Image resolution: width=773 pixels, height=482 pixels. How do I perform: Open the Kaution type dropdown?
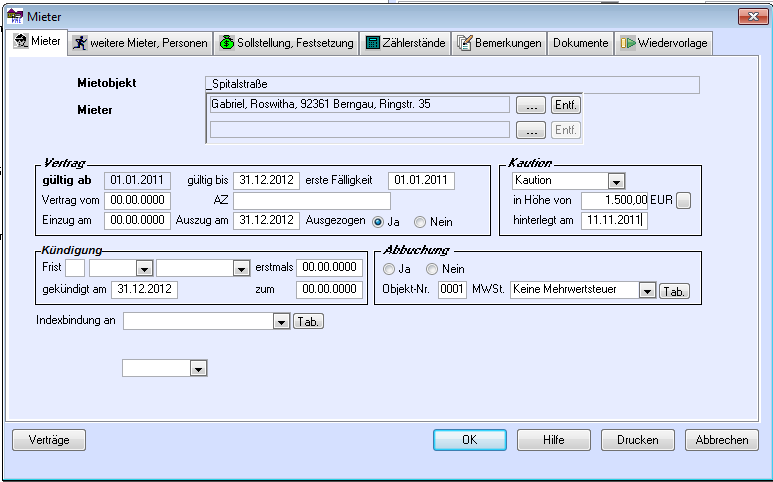pyautogui.click(x=616, y=181)
